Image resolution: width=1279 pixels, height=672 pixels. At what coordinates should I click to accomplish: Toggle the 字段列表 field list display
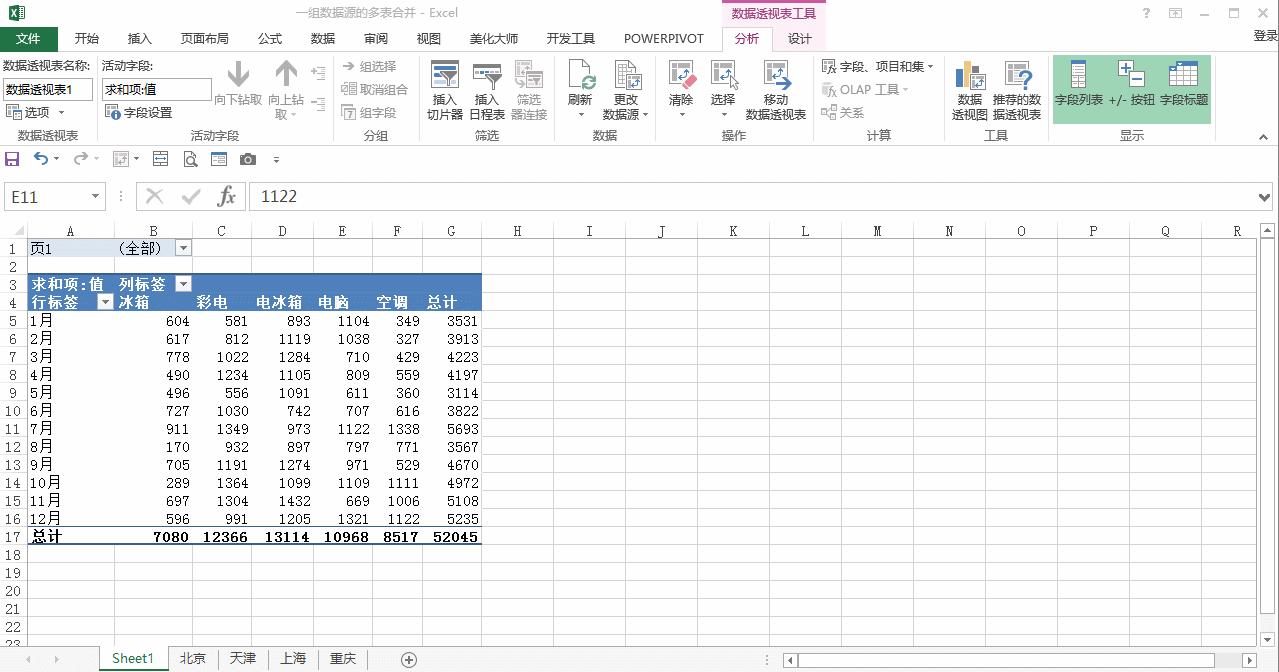(x=1079, y=83)
